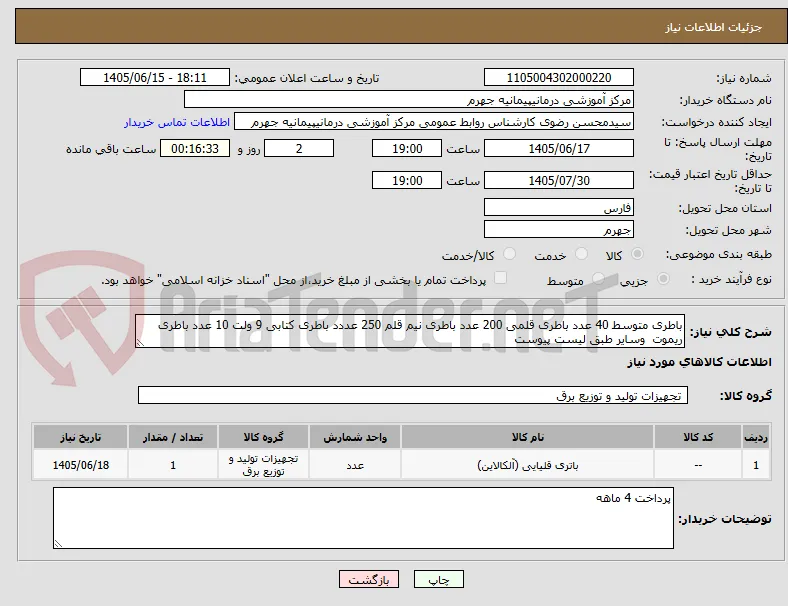Screen dimensions: 788x606
Task: Choose the متوسط purchase type radio
Action: pyautogui.click(x=598, y=278)
